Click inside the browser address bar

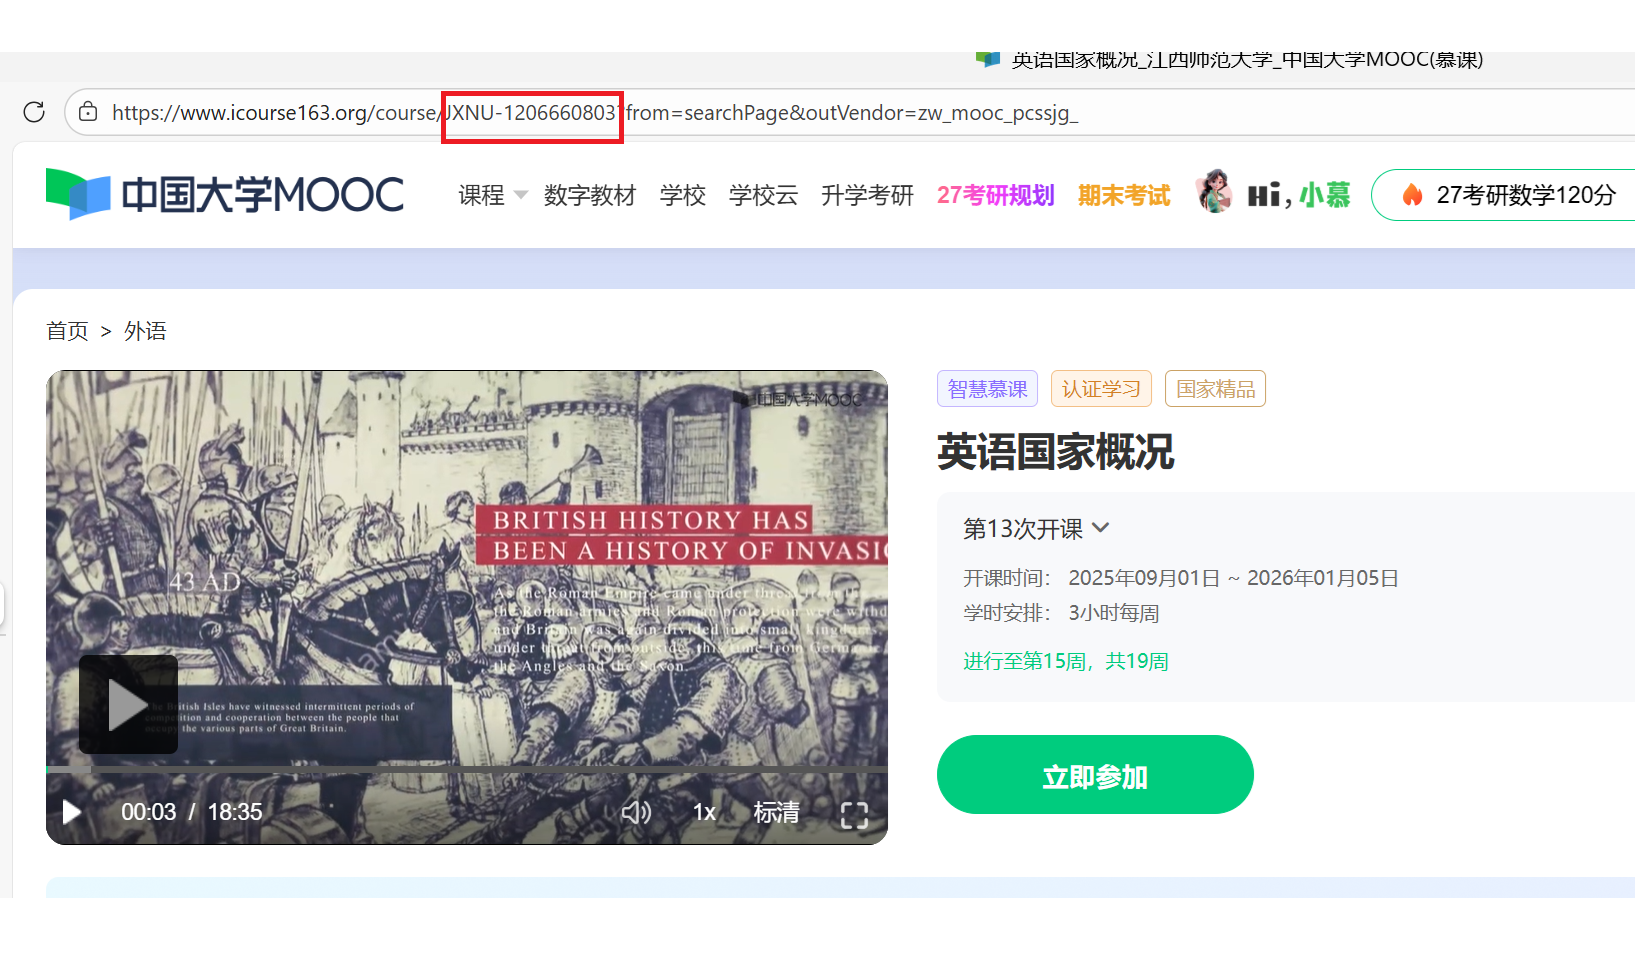pos(800,112)
